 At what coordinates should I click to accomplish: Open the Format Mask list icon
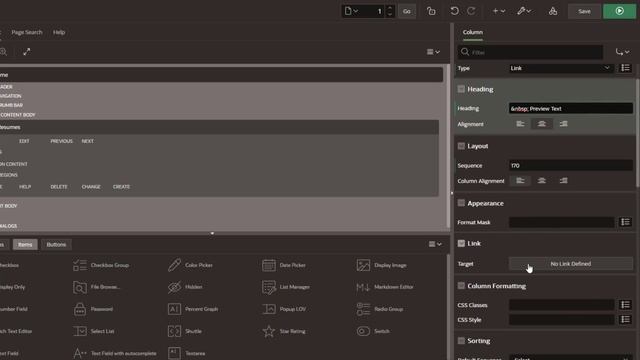625,222
